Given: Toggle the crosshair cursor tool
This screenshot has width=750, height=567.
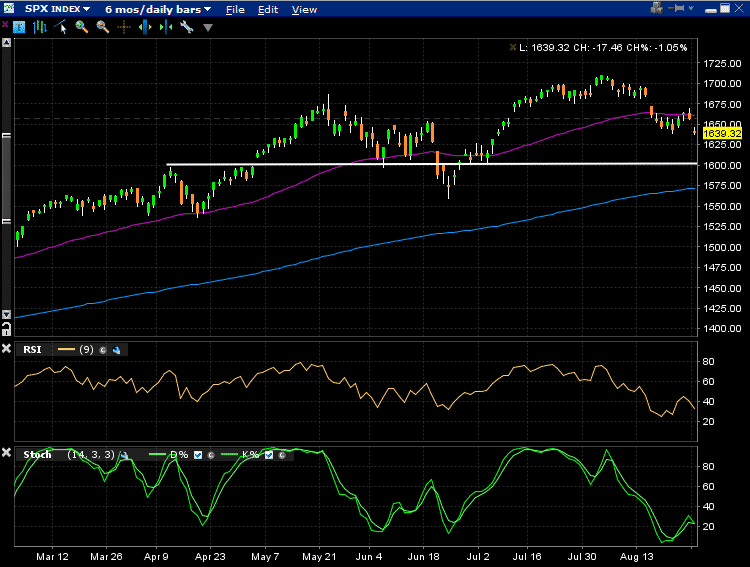Looking at the screenshot, I should (x=123, y=27).
